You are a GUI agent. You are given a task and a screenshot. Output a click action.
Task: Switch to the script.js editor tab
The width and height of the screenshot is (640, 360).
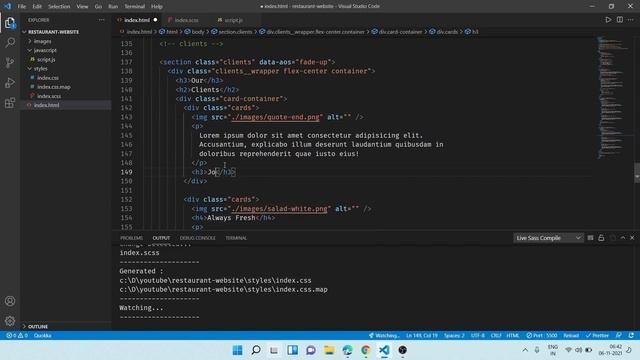233,20
